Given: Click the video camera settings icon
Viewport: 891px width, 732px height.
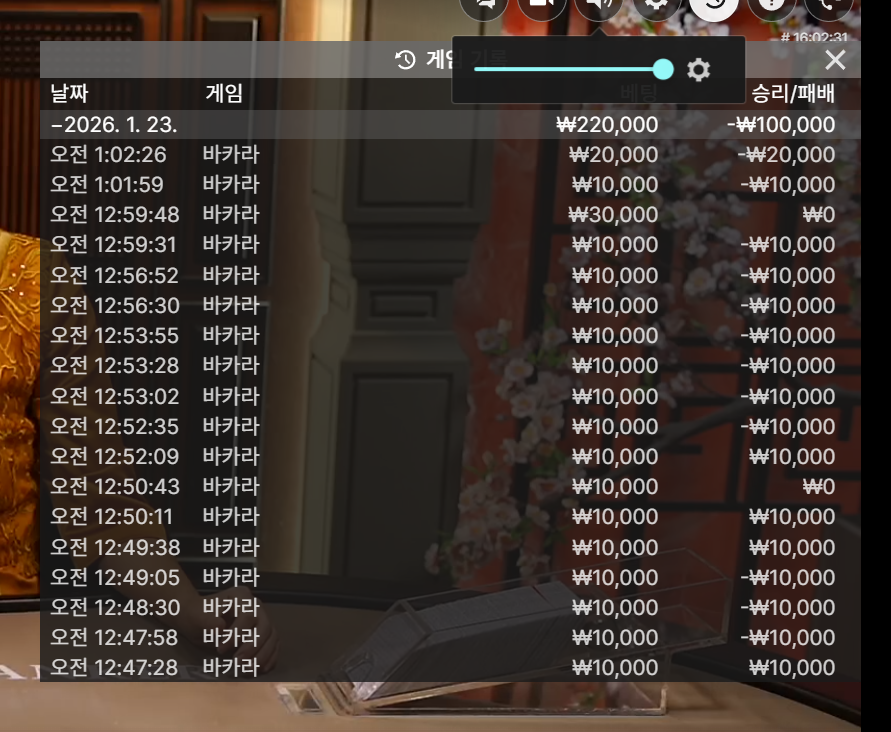Looking at the screenshot, I should (542, 5).
